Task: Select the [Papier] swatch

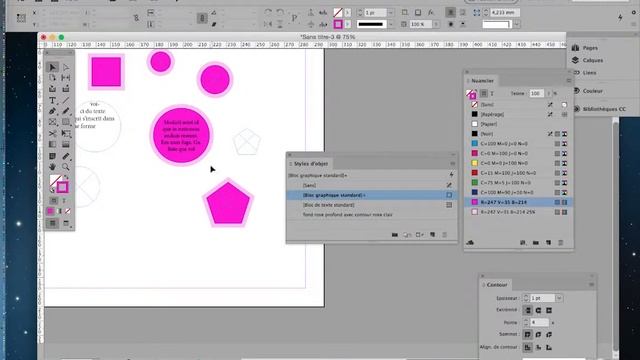Action: [519, 124]
